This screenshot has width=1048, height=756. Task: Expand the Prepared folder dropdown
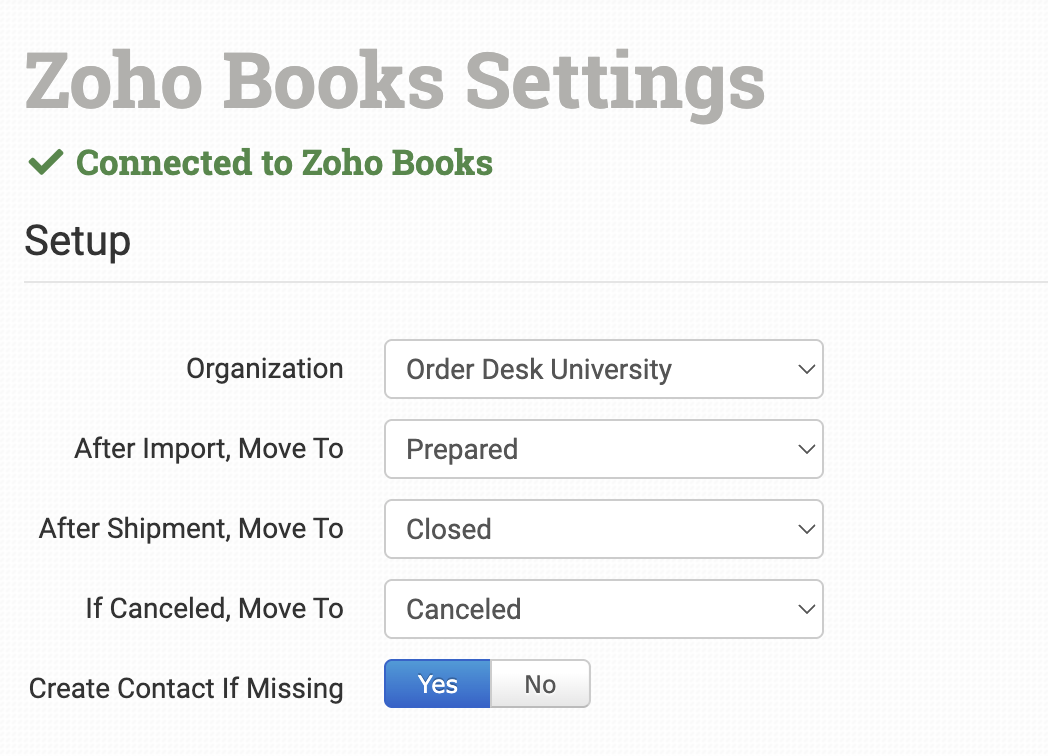(602, 449)
